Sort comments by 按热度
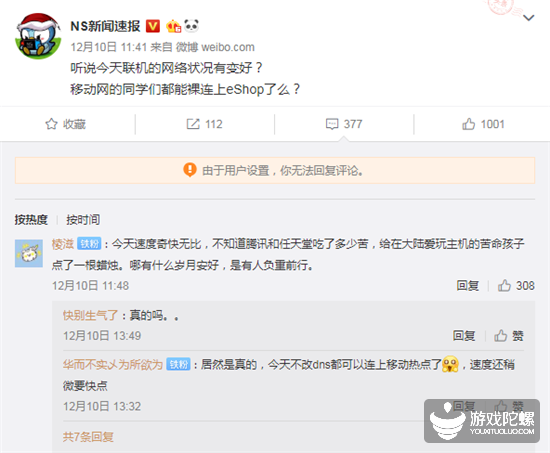The width and height of the screenshot is (550, 453). 31,220
